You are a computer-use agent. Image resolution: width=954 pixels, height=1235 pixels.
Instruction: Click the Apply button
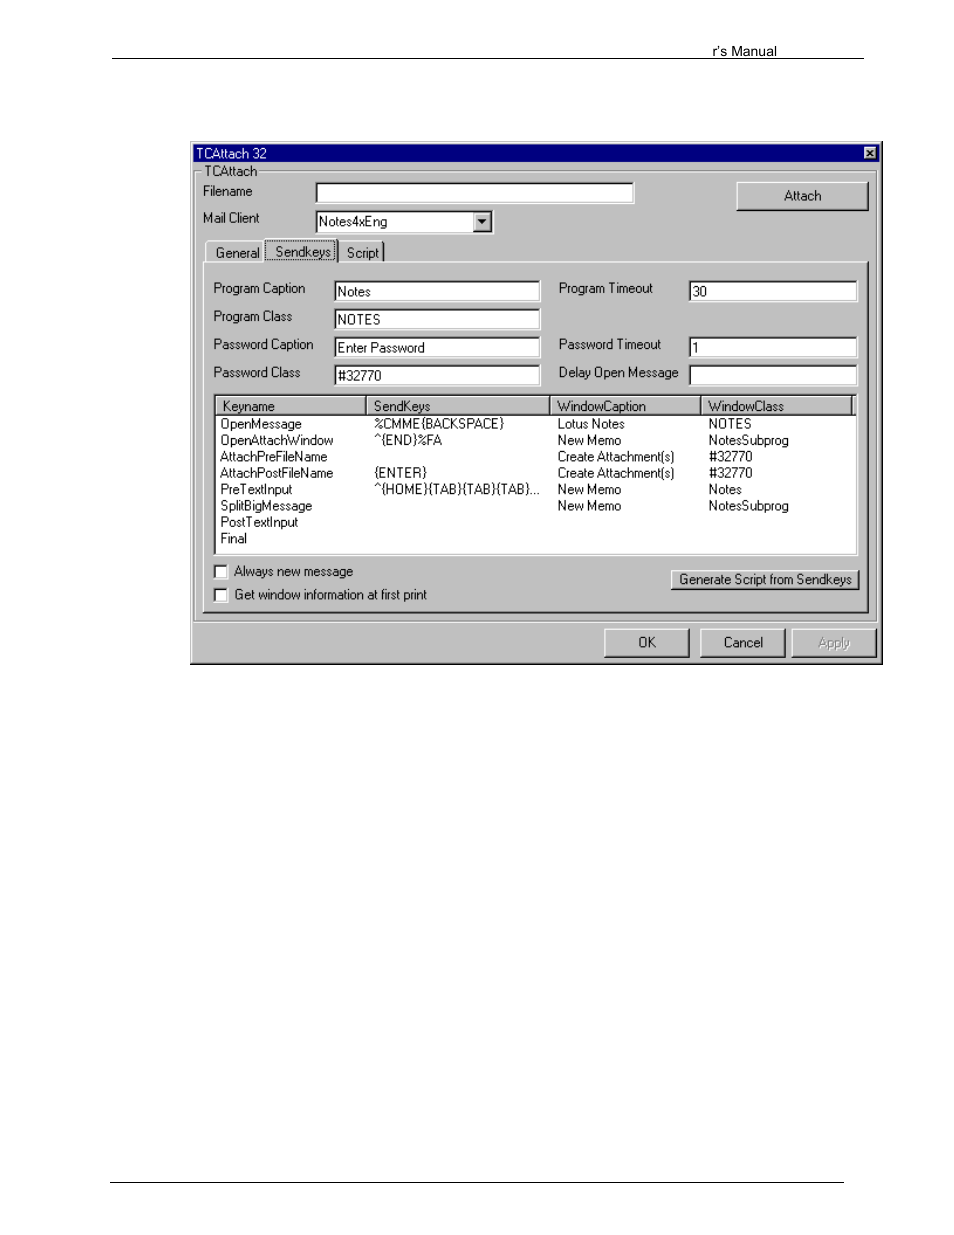click(x=834, y=643)
